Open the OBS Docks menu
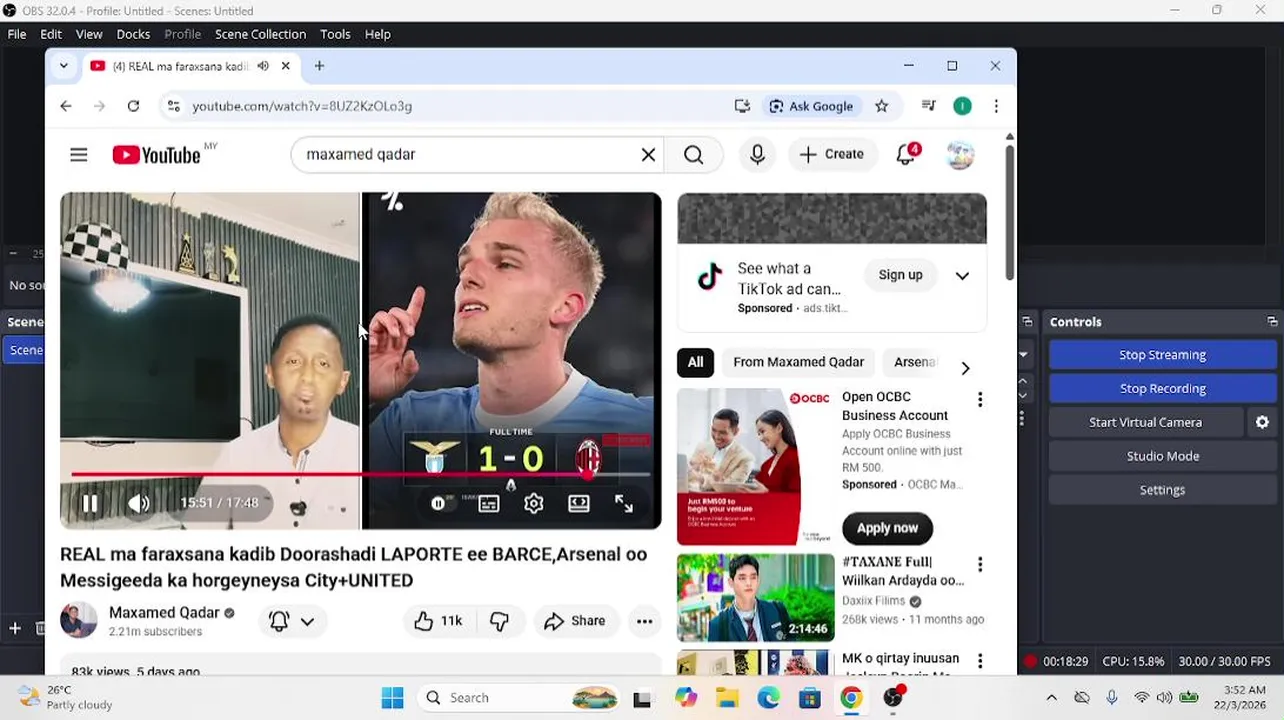The width and height of the screenshot is (1284, 720). point(133,34)
